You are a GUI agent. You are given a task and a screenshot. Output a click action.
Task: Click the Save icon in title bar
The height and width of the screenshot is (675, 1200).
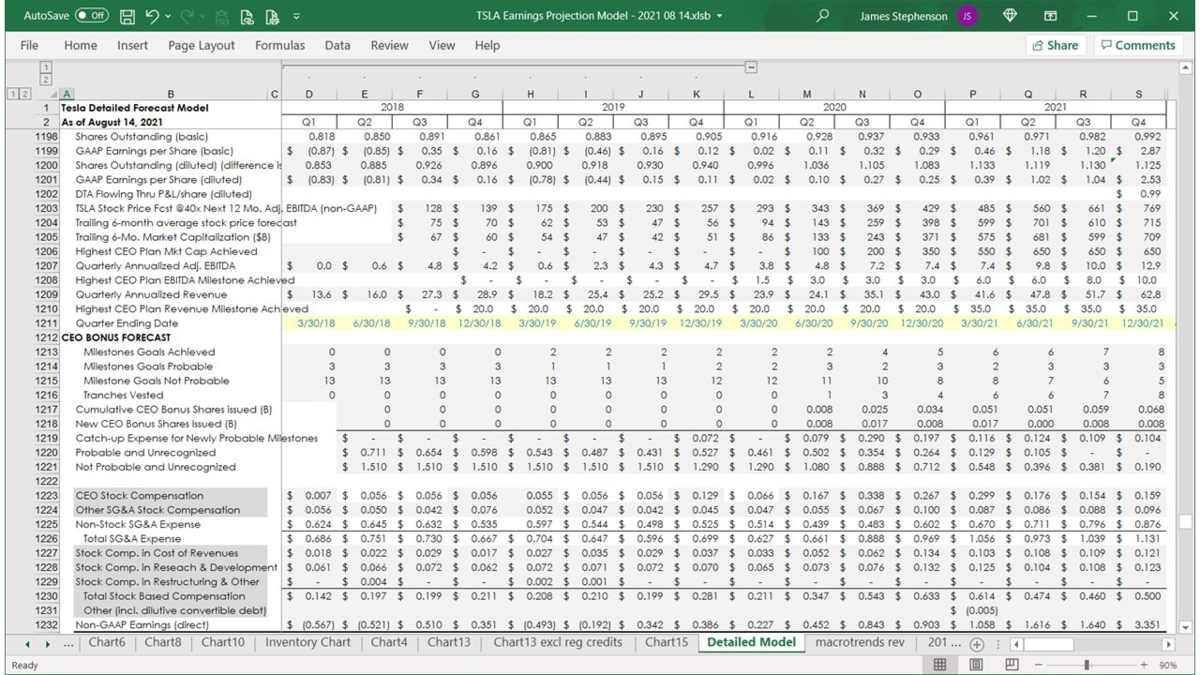pyautogui.click(x=127, y=16)
